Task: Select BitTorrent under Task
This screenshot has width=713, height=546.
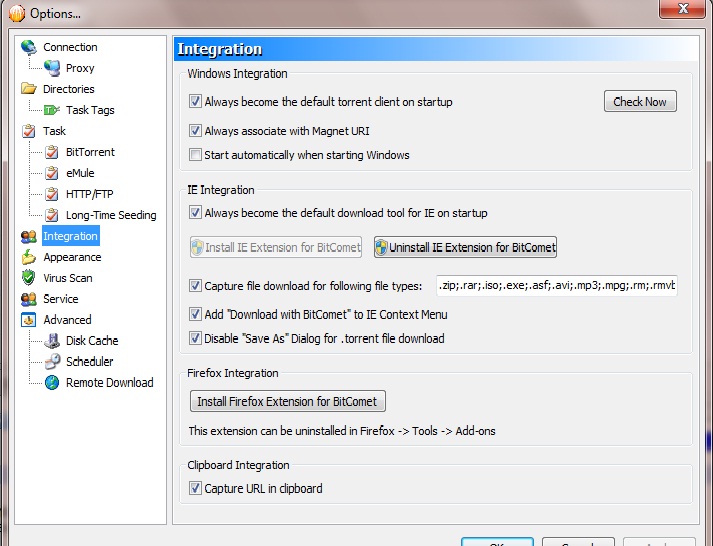Action: point(90,152)
